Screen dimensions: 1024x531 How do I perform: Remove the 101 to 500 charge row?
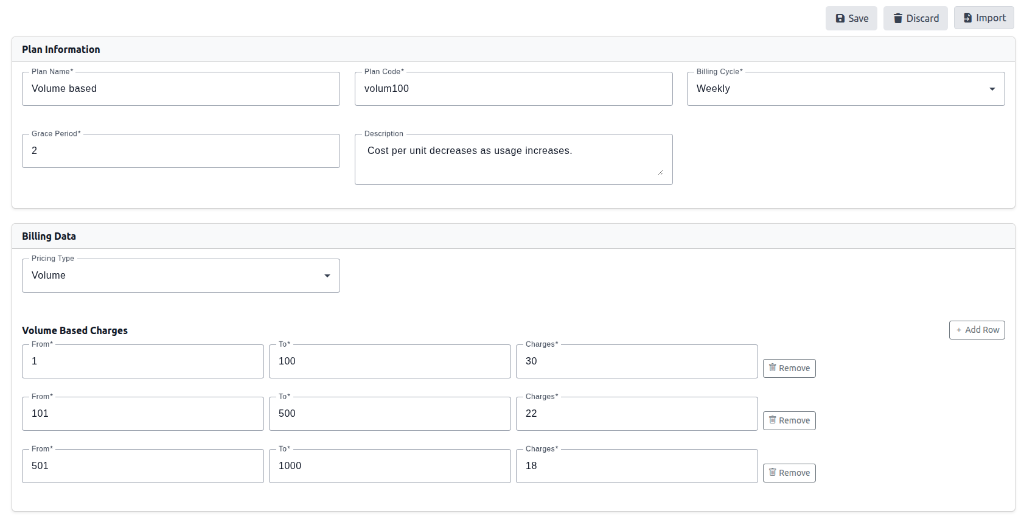click(x=789, y=420)
